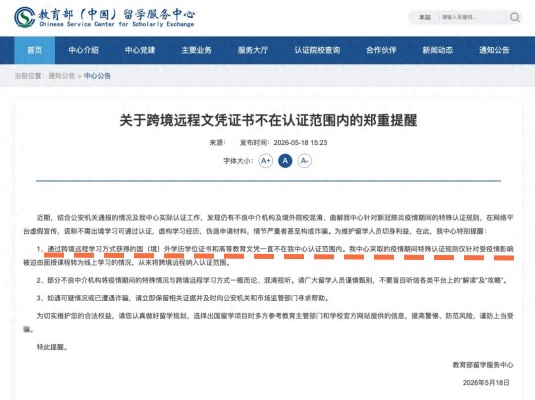Select the default A font size button
Viewport: 535px width, 400px height.
click(x=285, y=161)
